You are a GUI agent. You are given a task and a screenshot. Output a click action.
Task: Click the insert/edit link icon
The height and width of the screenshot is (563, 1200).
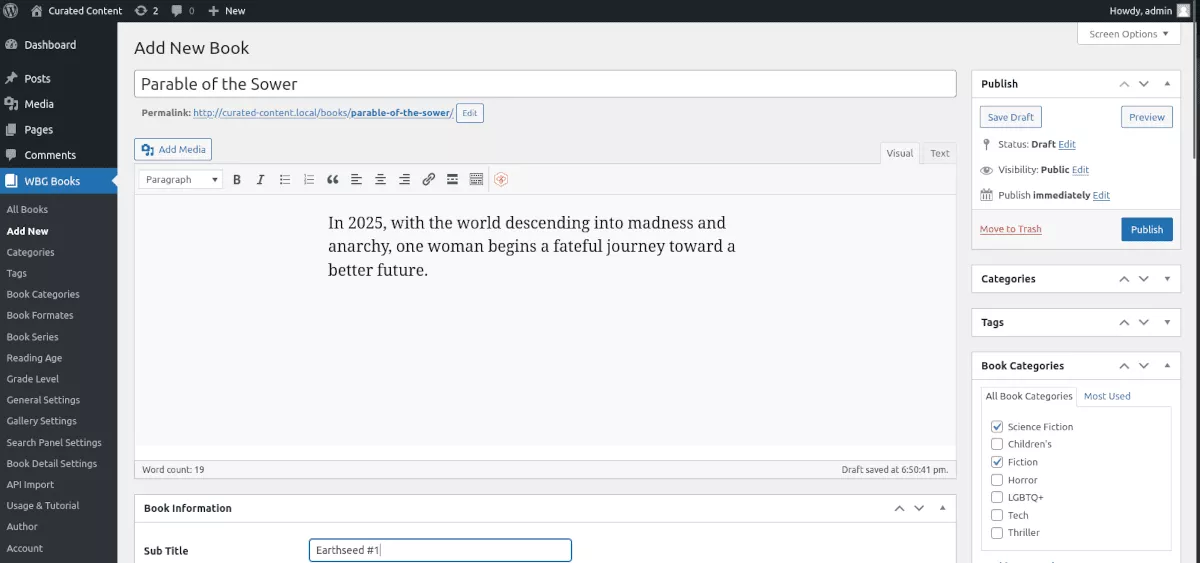pos(429,180)
